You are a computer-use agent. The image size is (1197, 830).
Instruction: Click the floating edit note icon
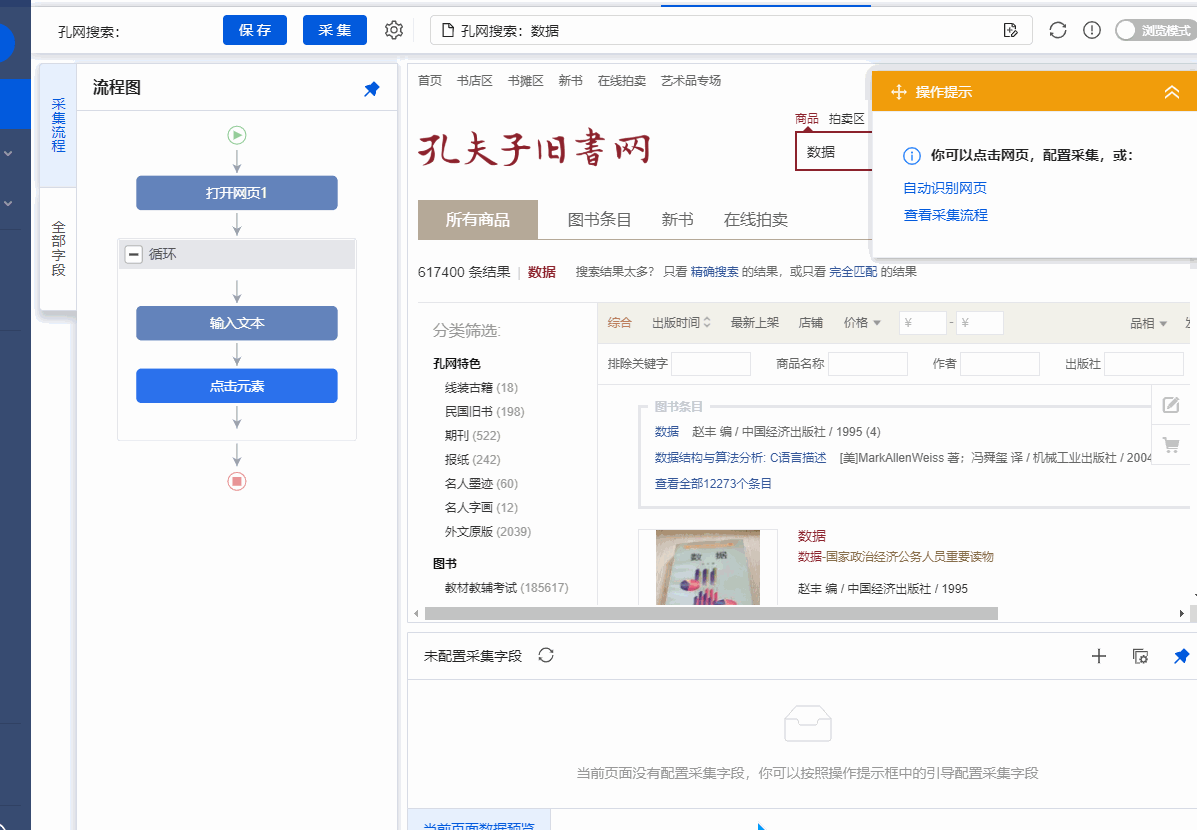1170,405
